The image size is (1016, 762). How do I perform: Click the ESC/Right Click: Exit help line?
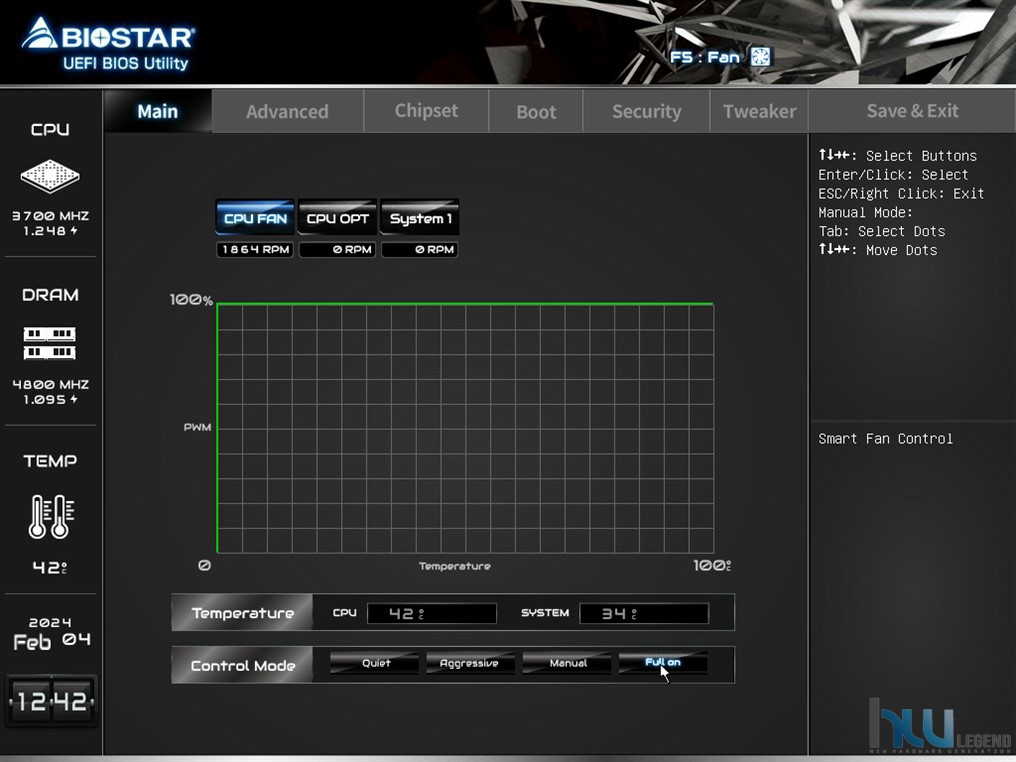click(901, 194)
